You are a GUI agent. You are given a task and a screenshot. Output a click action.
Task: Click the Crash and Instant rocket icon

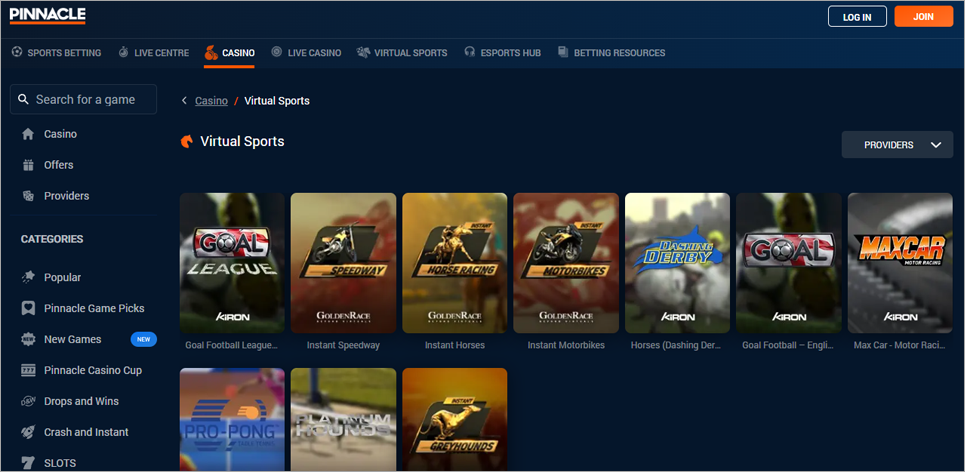pyautogui.click(x=28, y=432)
